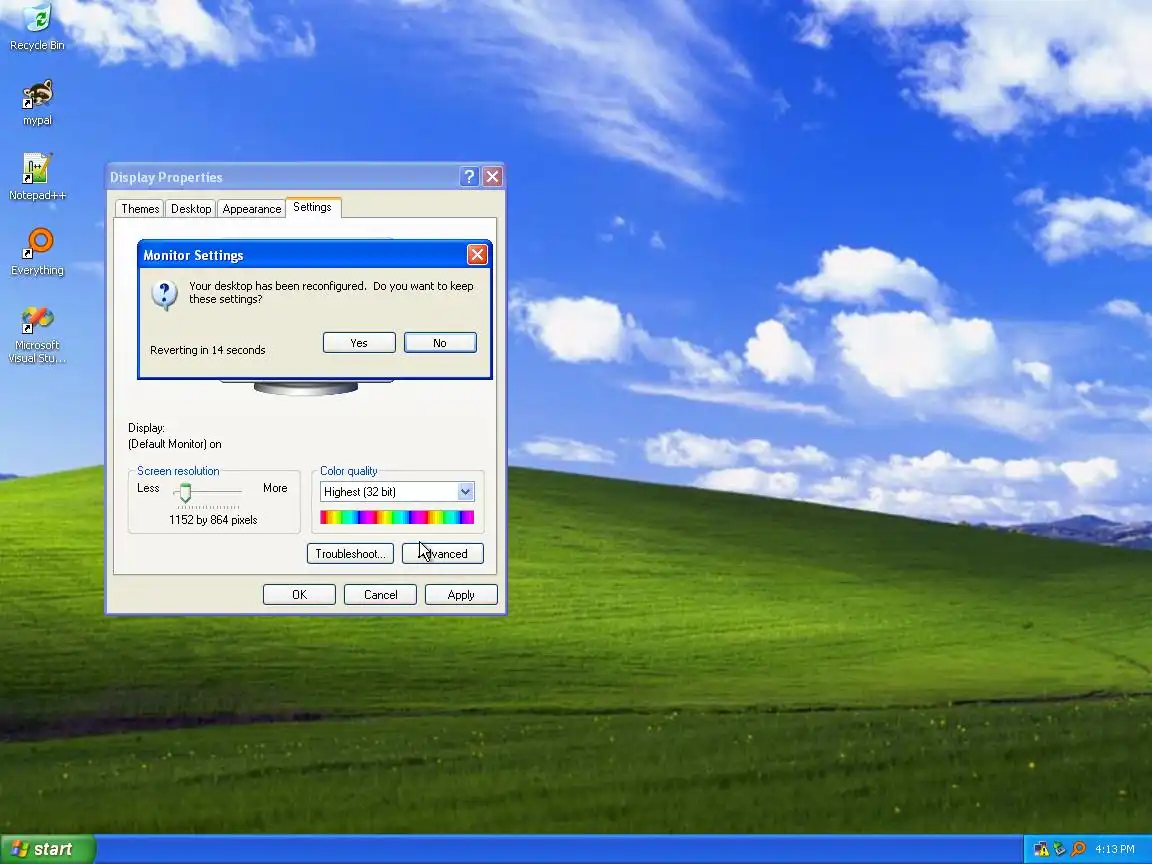Launch the Notepad++ desktop shortcut
This screenshot has width=1152, height=864.
coord(37,177)
